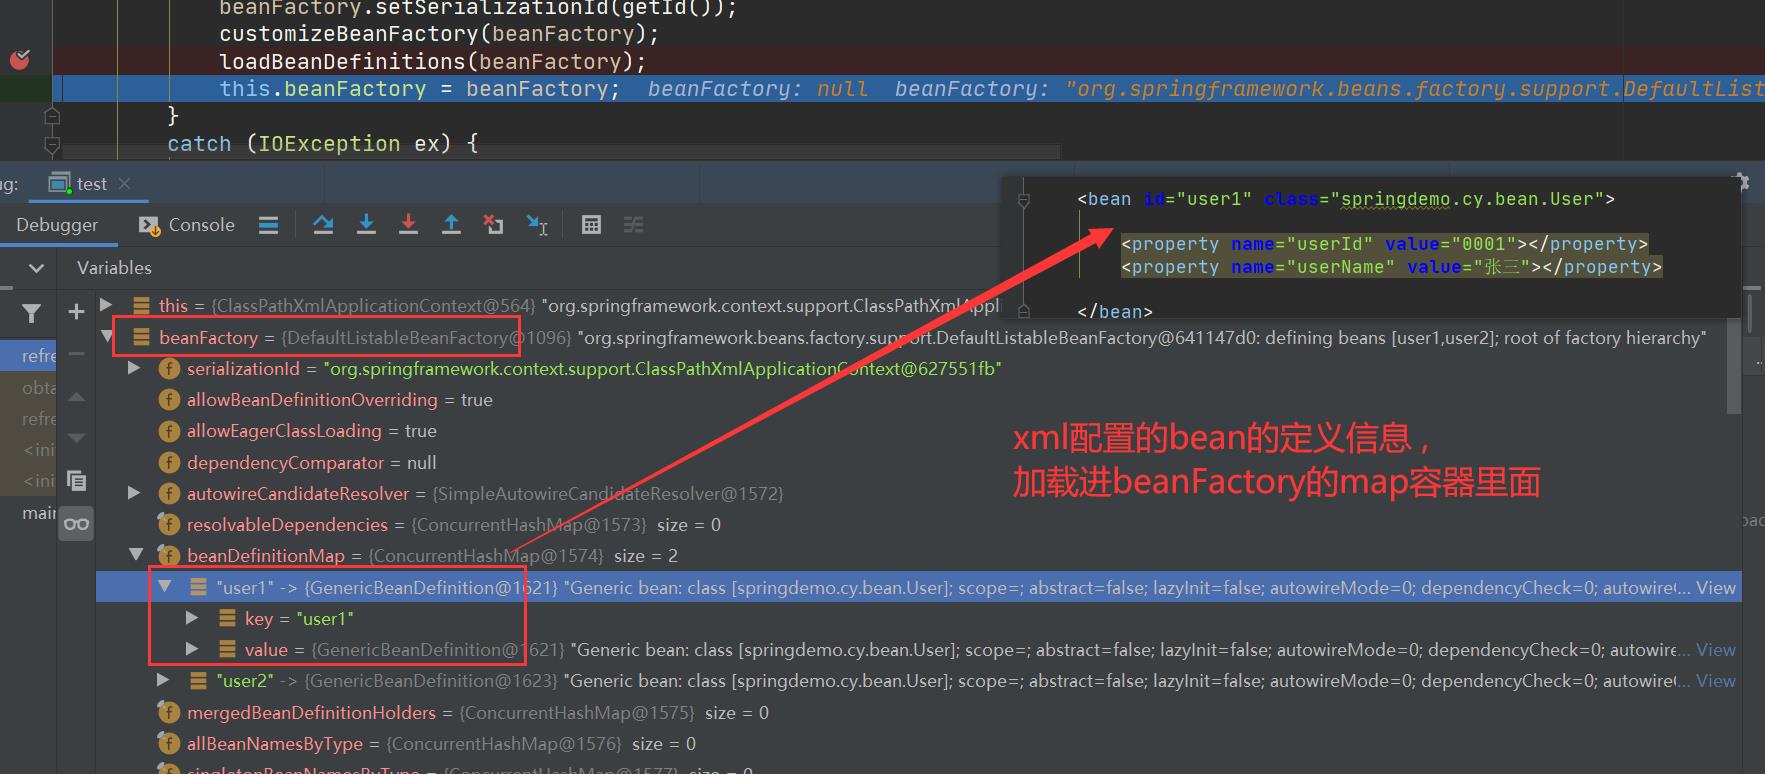The width and height of the screenshot is (1765, 774).
Task: Open the Evaluate Expression calculator icon
Action: click(591, 225)
